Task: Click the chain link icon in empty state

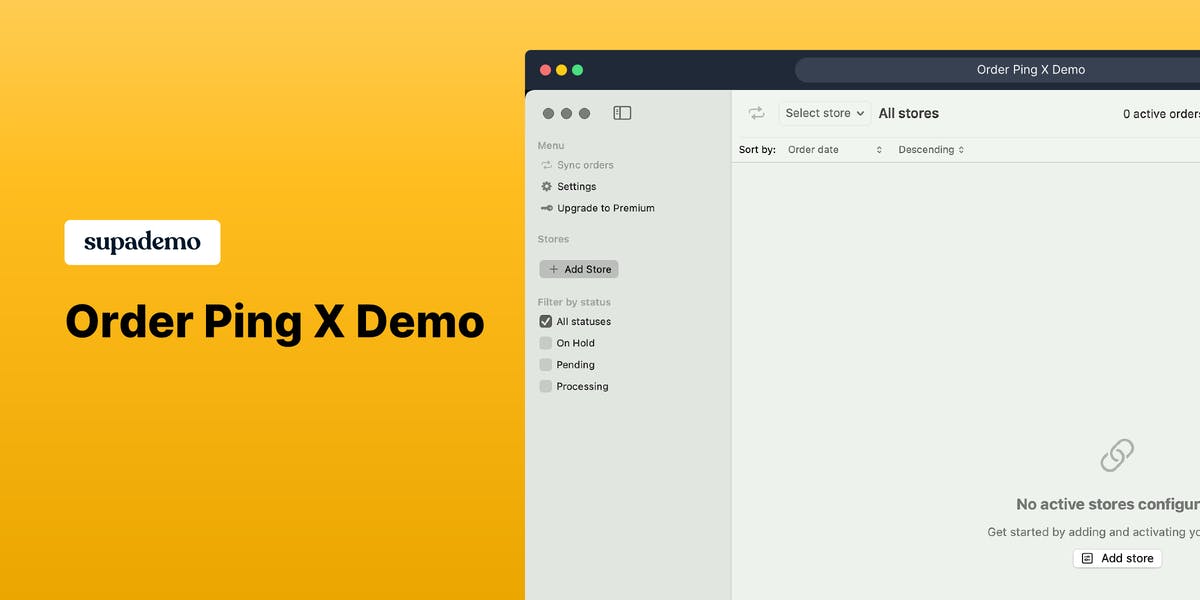Action: [x=1117, y=455]
